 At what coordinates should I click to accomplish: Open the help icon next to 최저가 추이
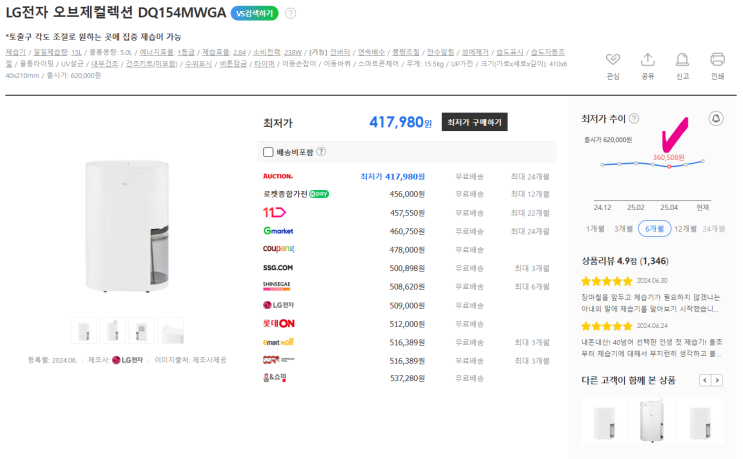(634, 118)
